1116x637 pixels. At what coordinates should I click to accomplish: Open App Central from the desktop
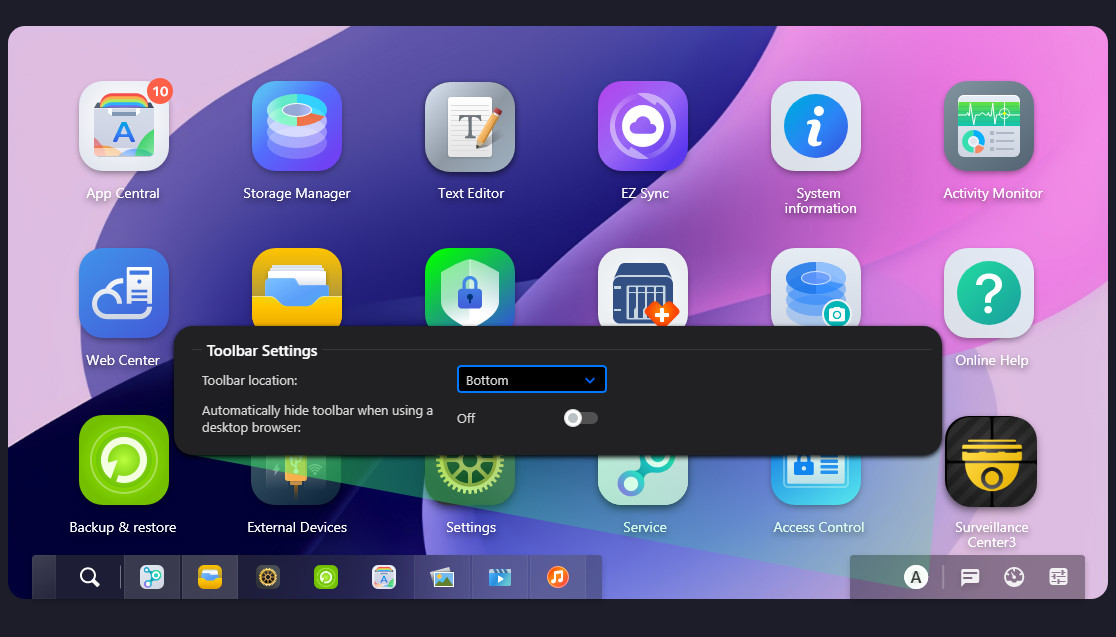[x=123, y=126]
